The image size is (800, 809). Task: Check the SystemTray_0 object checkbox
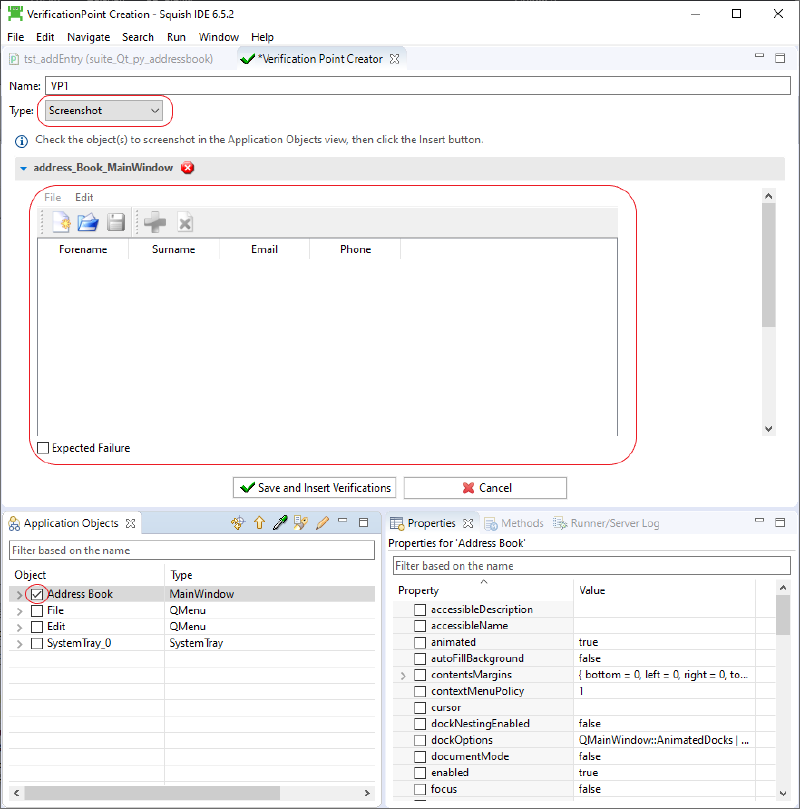tap(37, 643)
